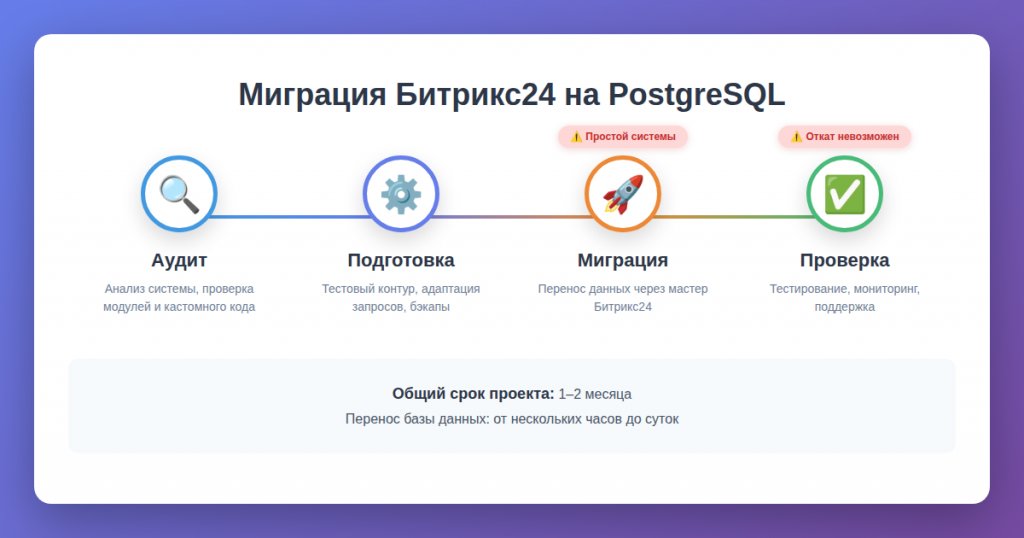Click the 'Простой системы' warning badge
The image size is (1024, 538).
click(622, 136)
